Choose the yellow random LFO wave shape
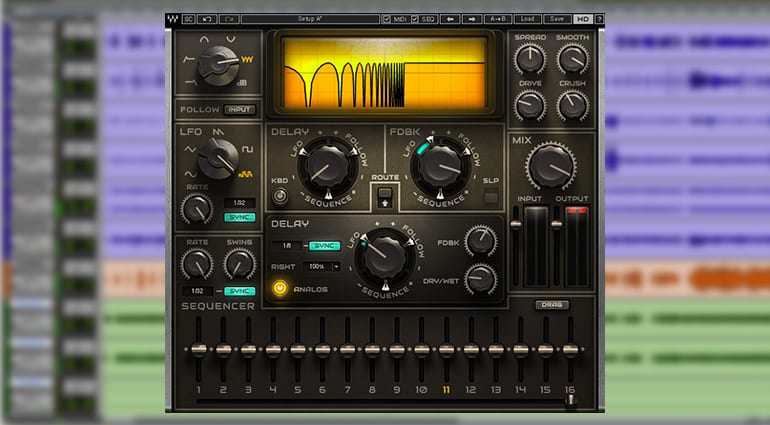This screenshot has height=425, width=770. [246, 174]
